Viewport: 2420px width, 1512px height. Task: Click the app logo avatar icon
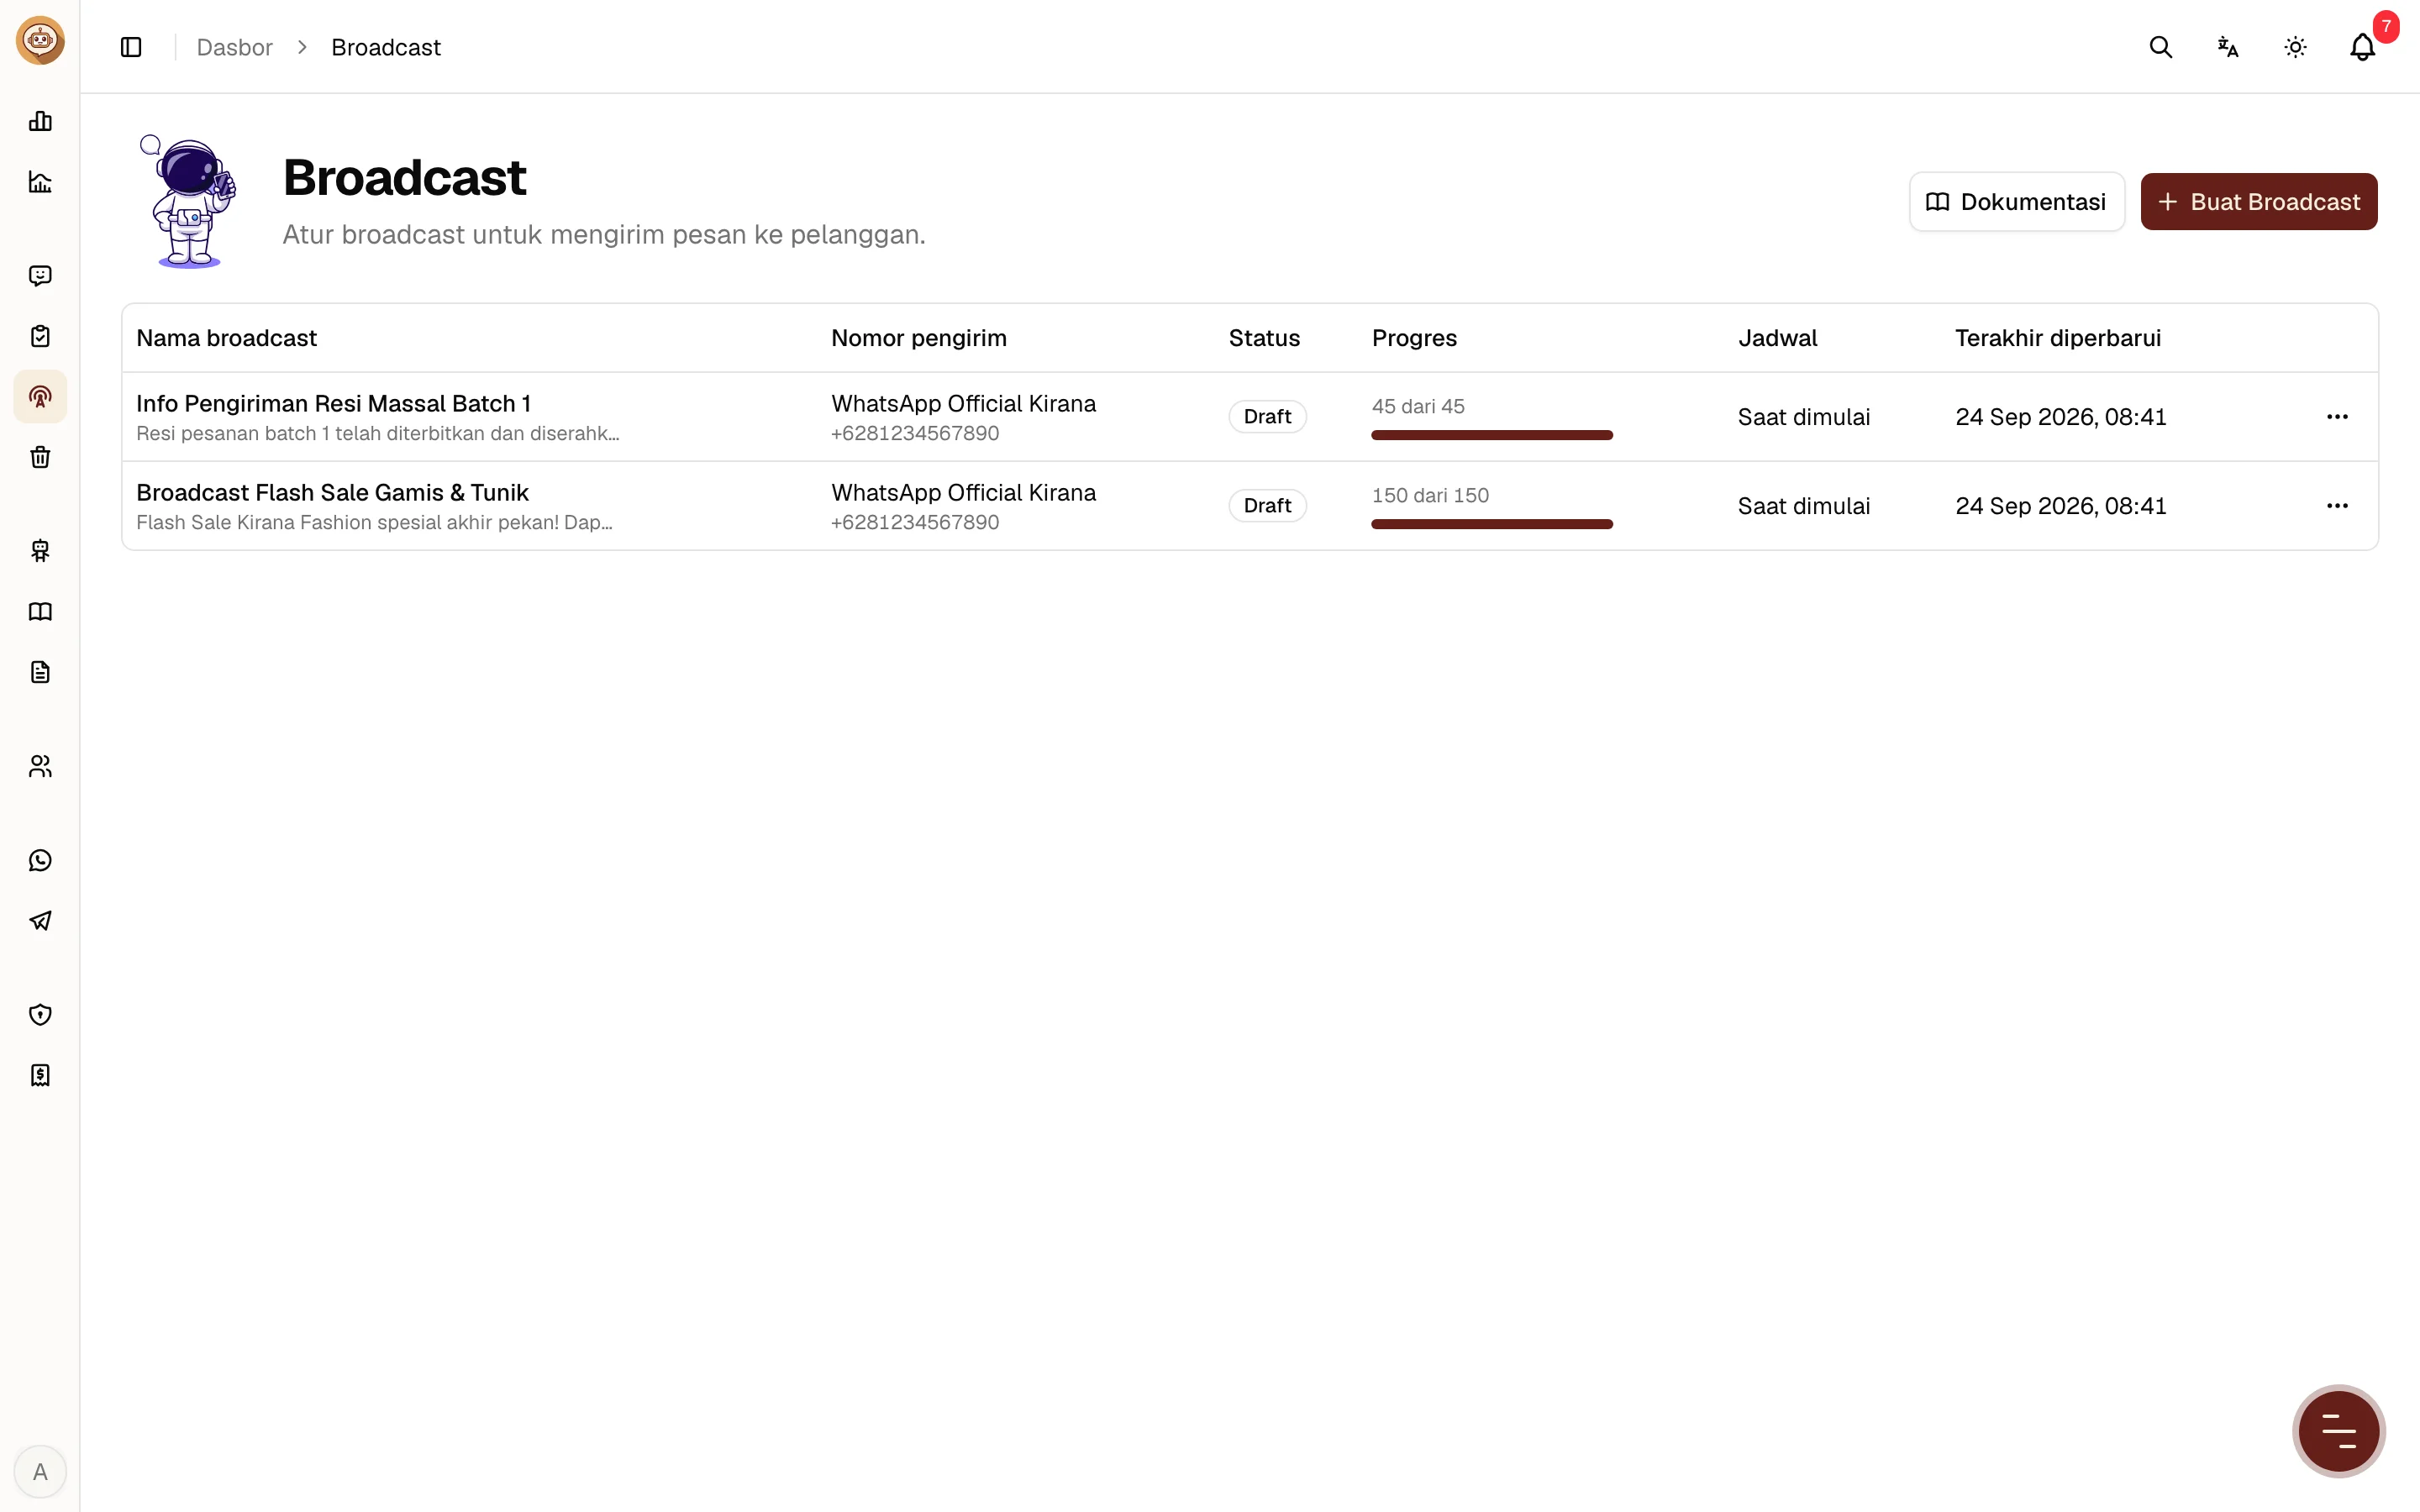click(40, 41)
